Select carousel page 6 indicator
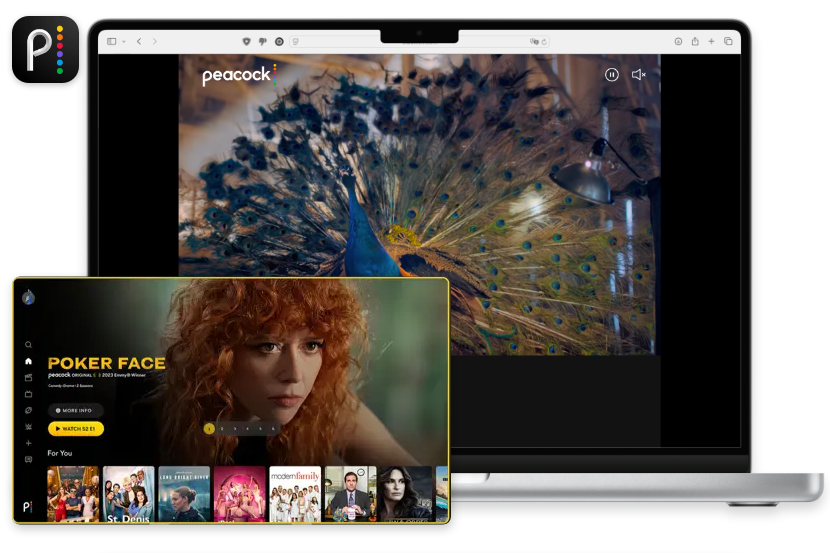The width and height of the screenshot is (830, 553). point(273,428)
